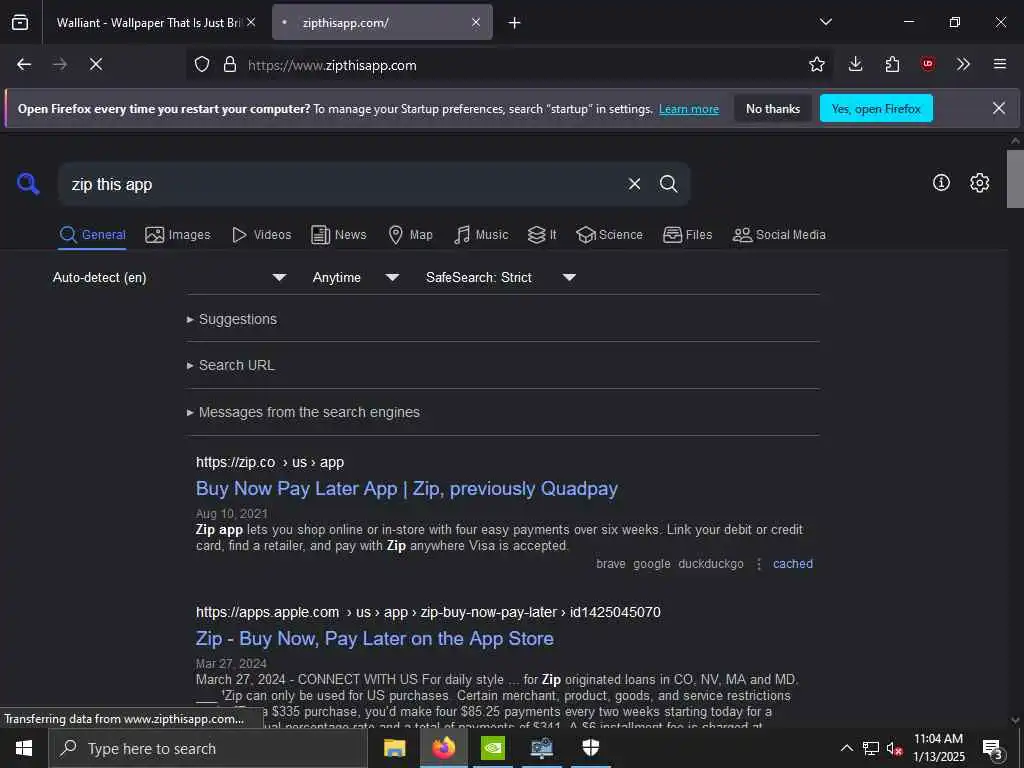Accept Yes, open Firefox button

click(x=876, y=109)
